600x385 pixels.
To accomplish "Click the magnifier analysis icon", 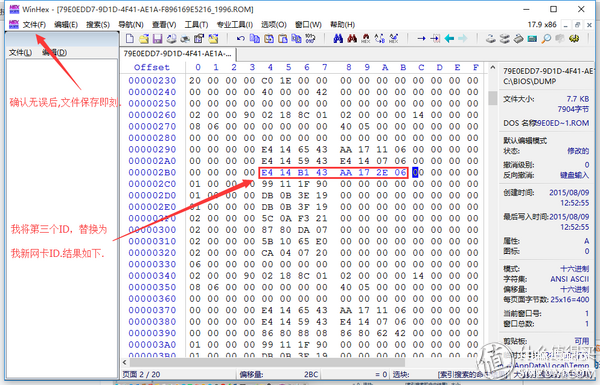I will pyautogui.click(x=546, y=39).
